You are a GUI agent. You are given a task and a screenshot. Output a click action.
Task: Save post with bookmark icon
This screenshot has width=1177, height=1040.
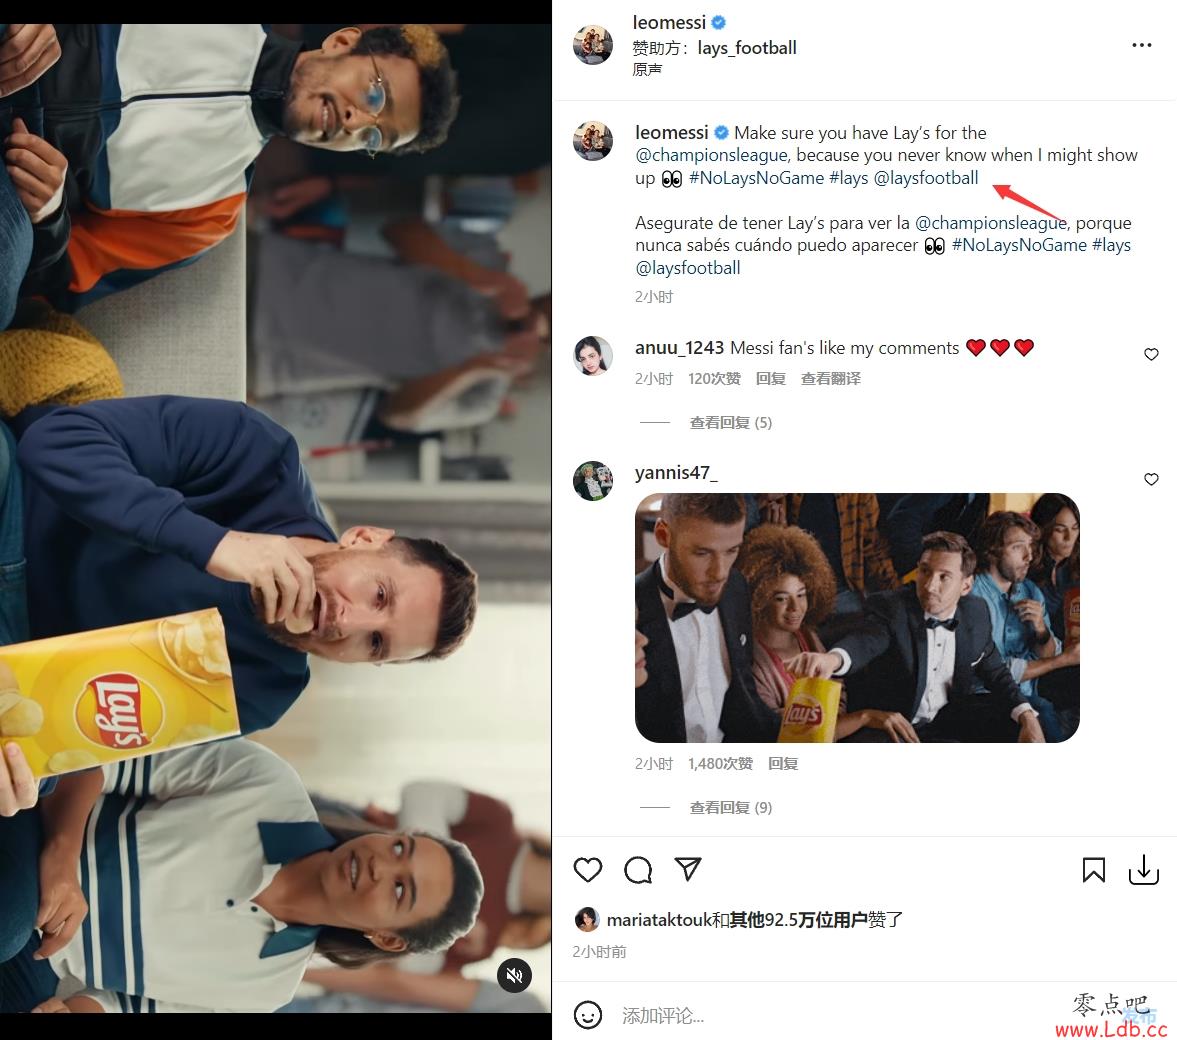(x=1094, y=870)
